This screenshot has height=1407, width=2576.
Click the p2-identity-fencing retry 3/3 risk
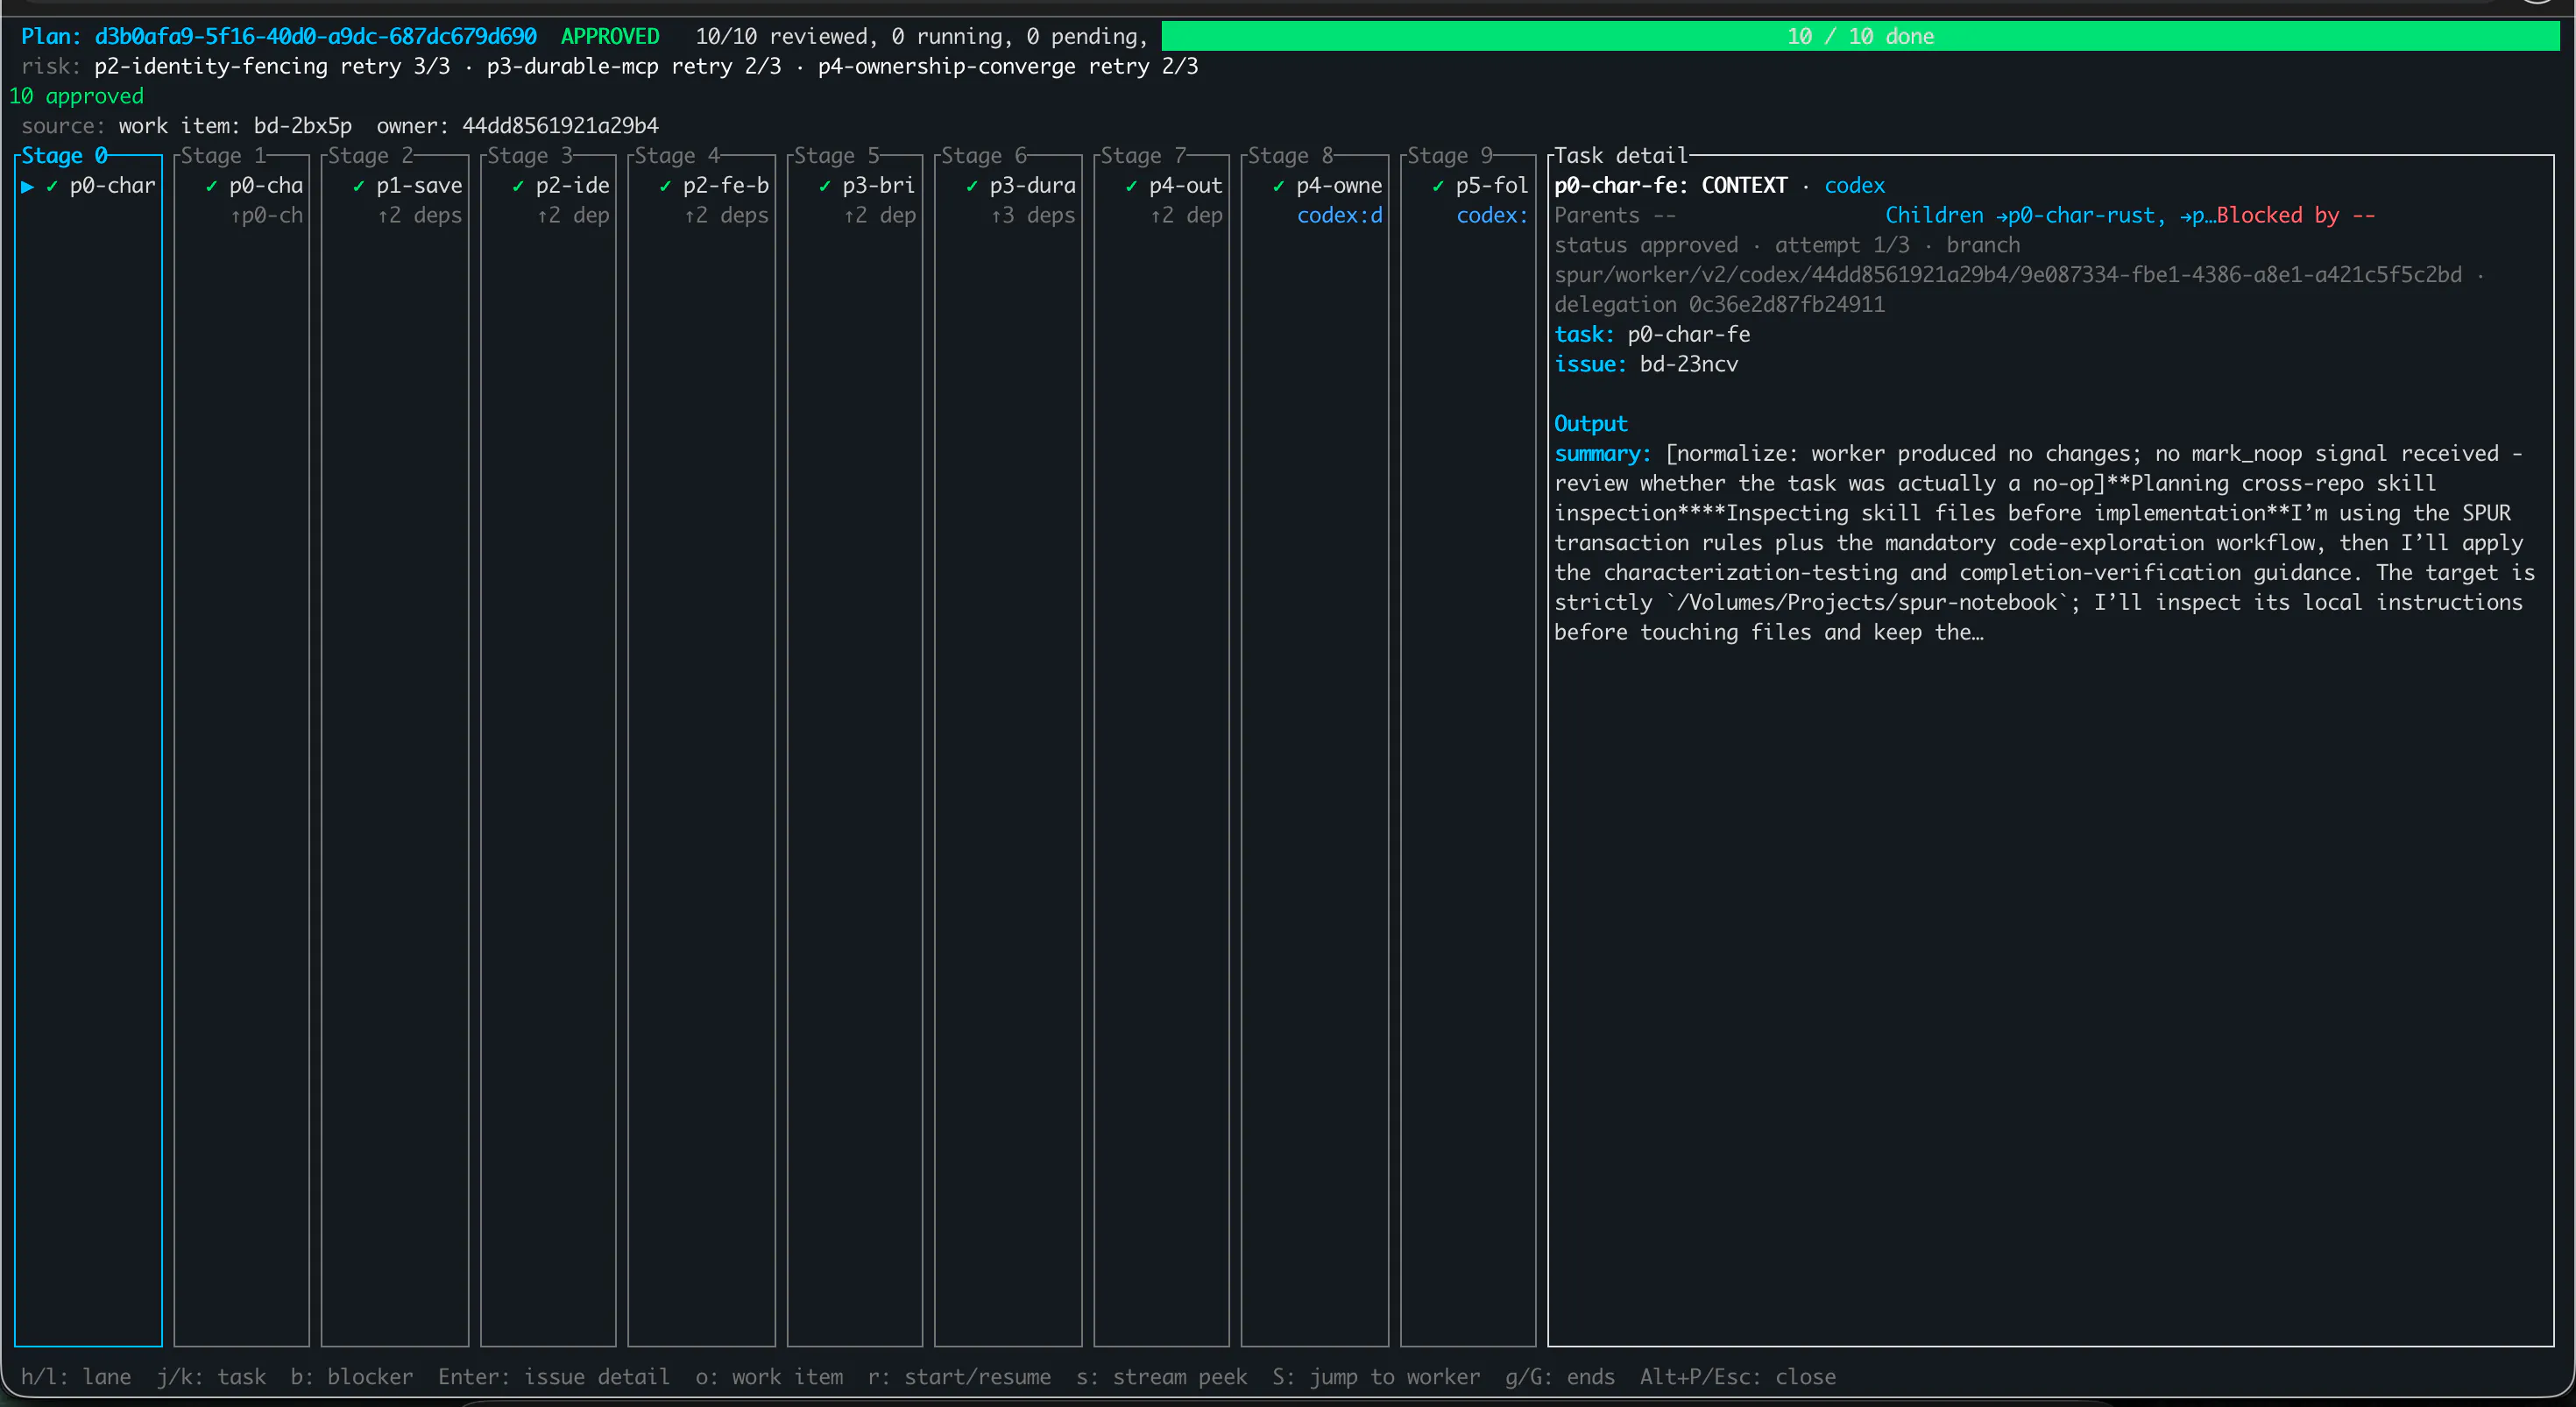click(272, 67)
